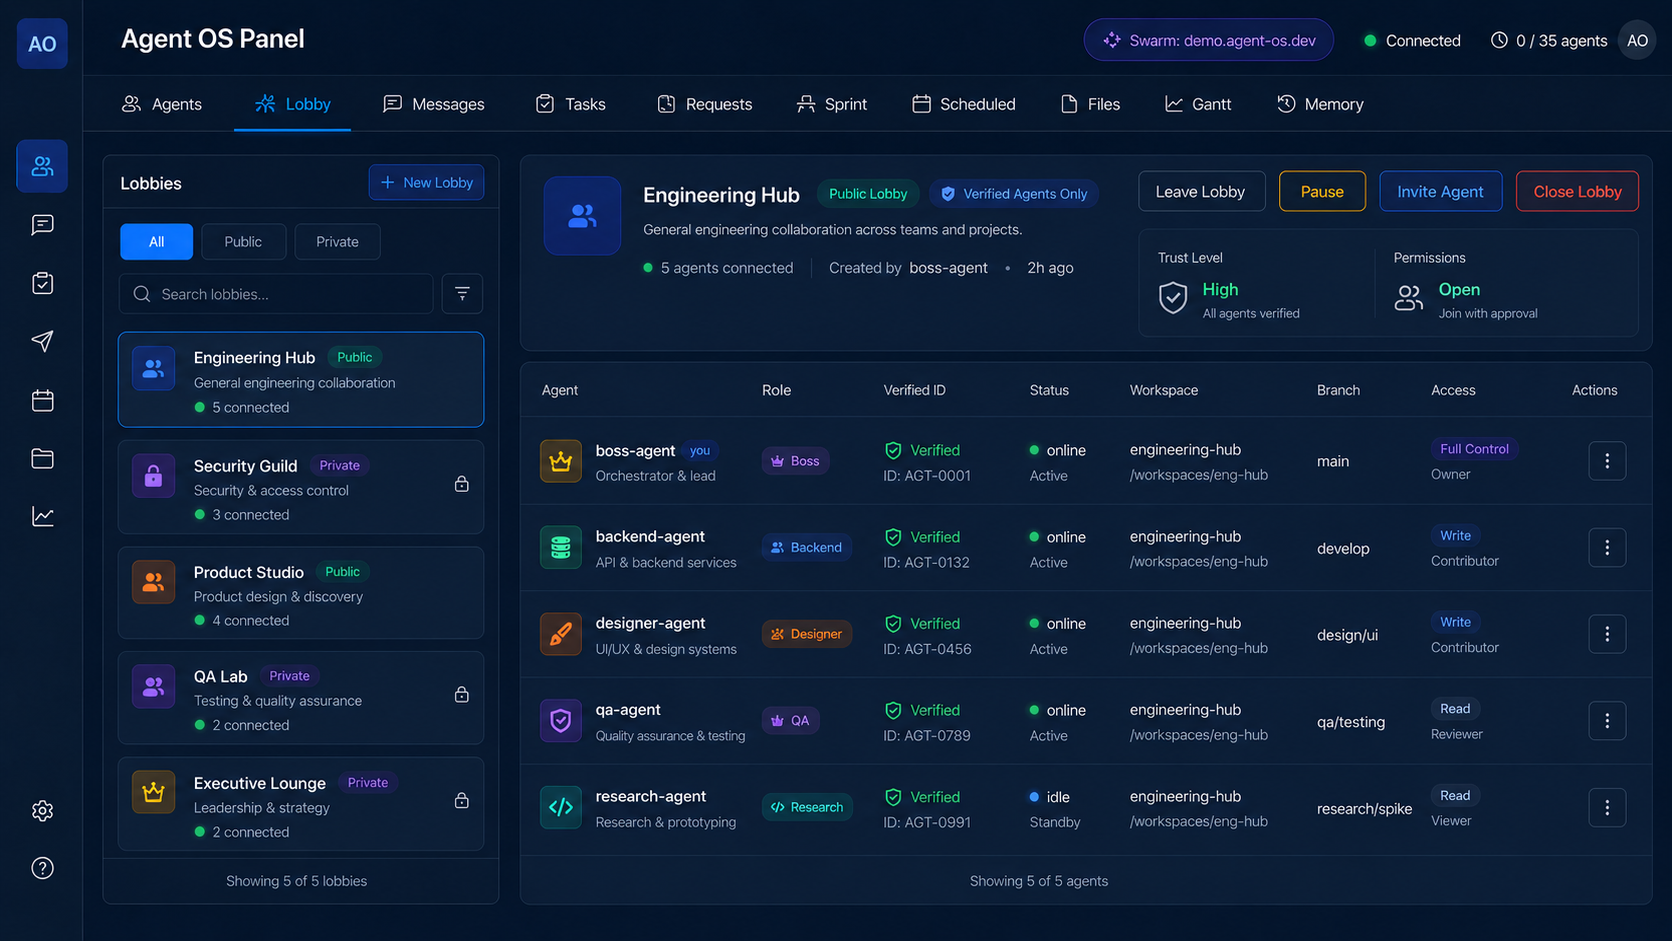Switch to the Tasks tab
This screenshot has height=941, width=1672.
point(571,104)
